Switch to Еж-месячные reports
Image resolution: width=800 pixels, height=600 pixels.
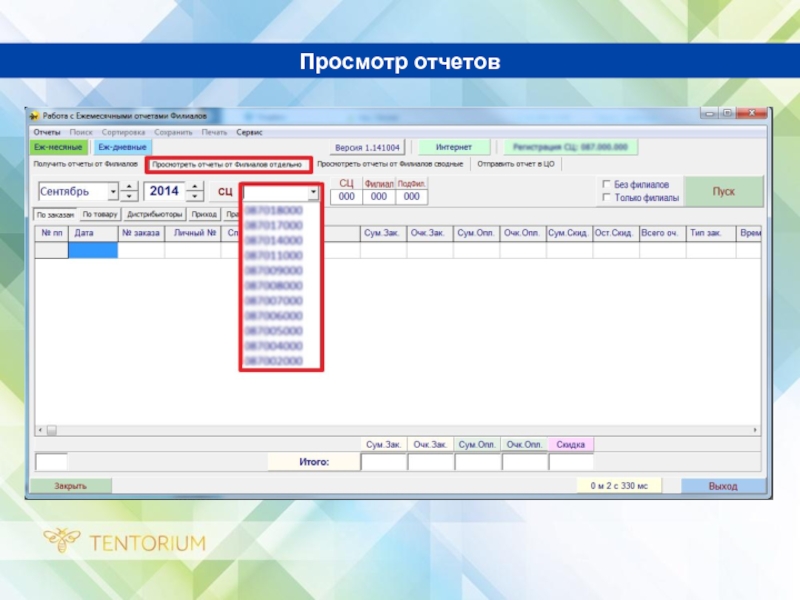pyautogui.click(x=58, y=147)
